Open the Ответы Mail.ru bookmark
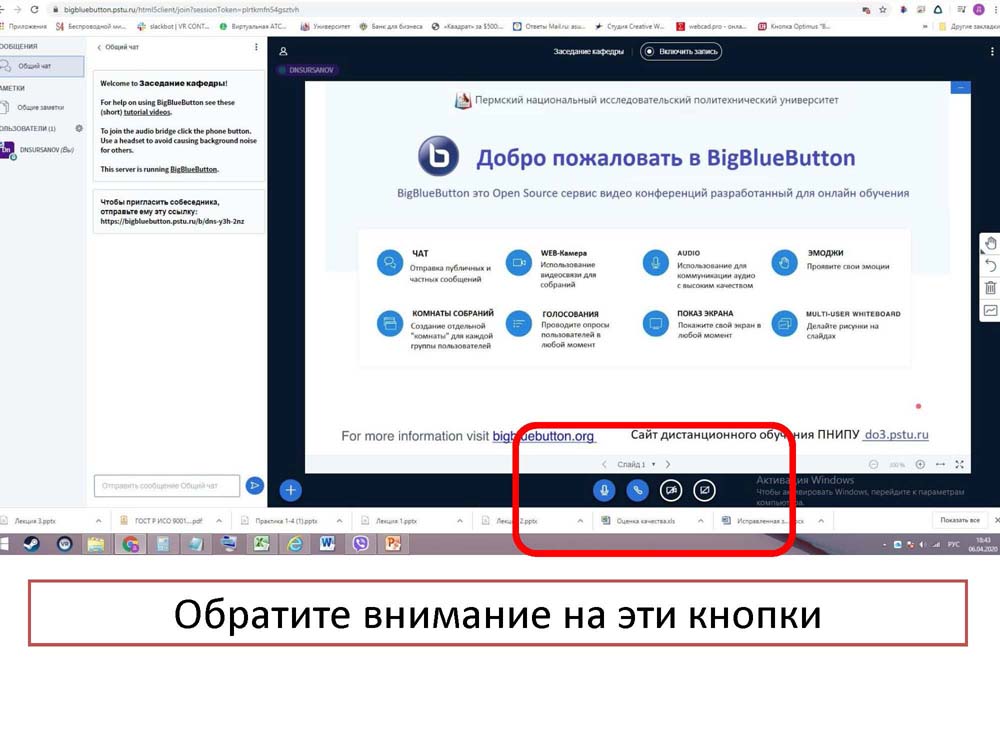 click(x=548, y=27)
